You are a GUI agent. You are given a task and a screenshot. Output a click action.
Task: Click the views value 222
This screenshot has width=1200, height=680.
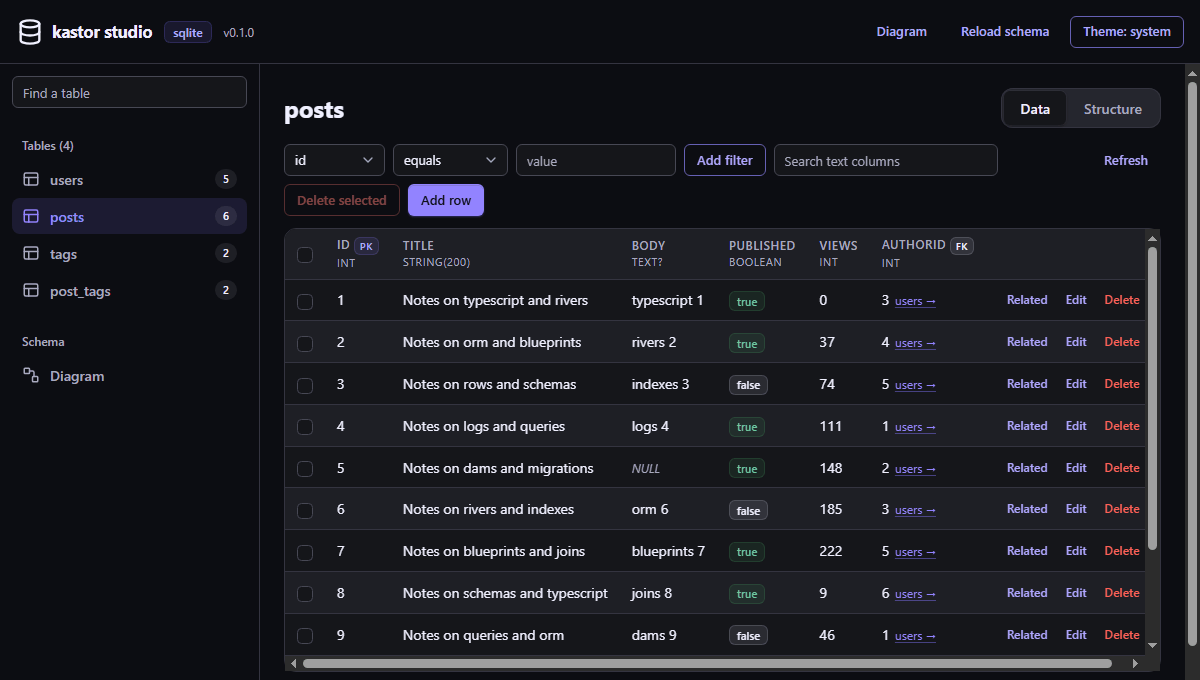(x=831, y=551)
